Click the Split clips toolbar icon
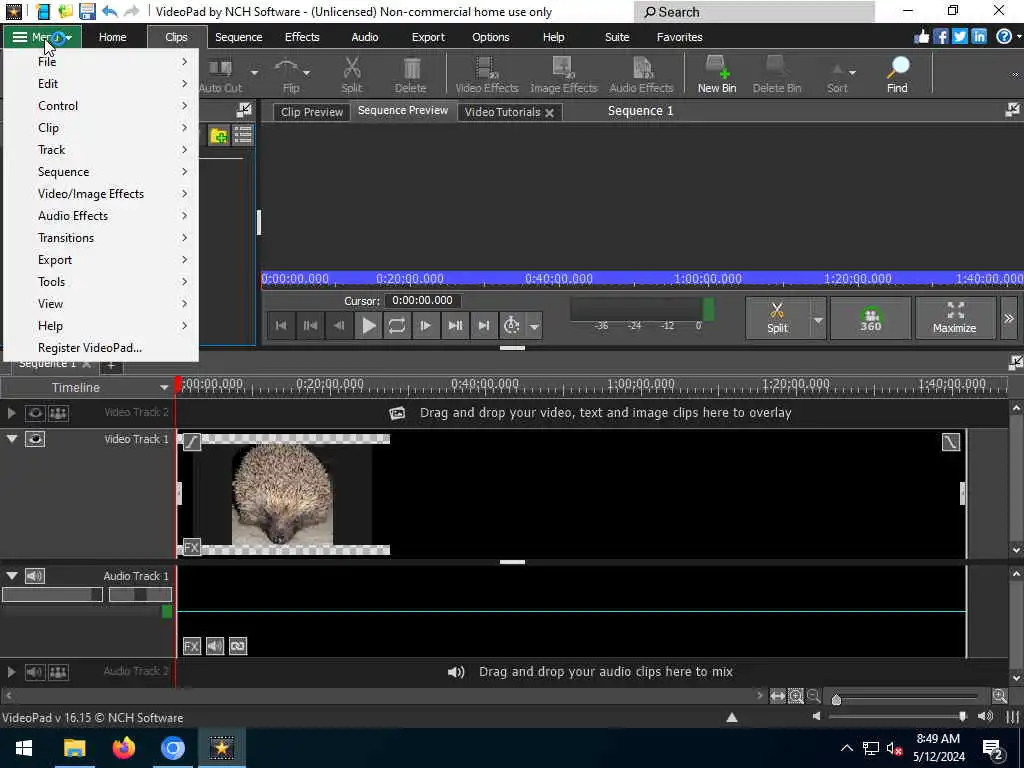The height and width of the screenshot is (768, 1024). pyautogui.click(x=351, y=75)
